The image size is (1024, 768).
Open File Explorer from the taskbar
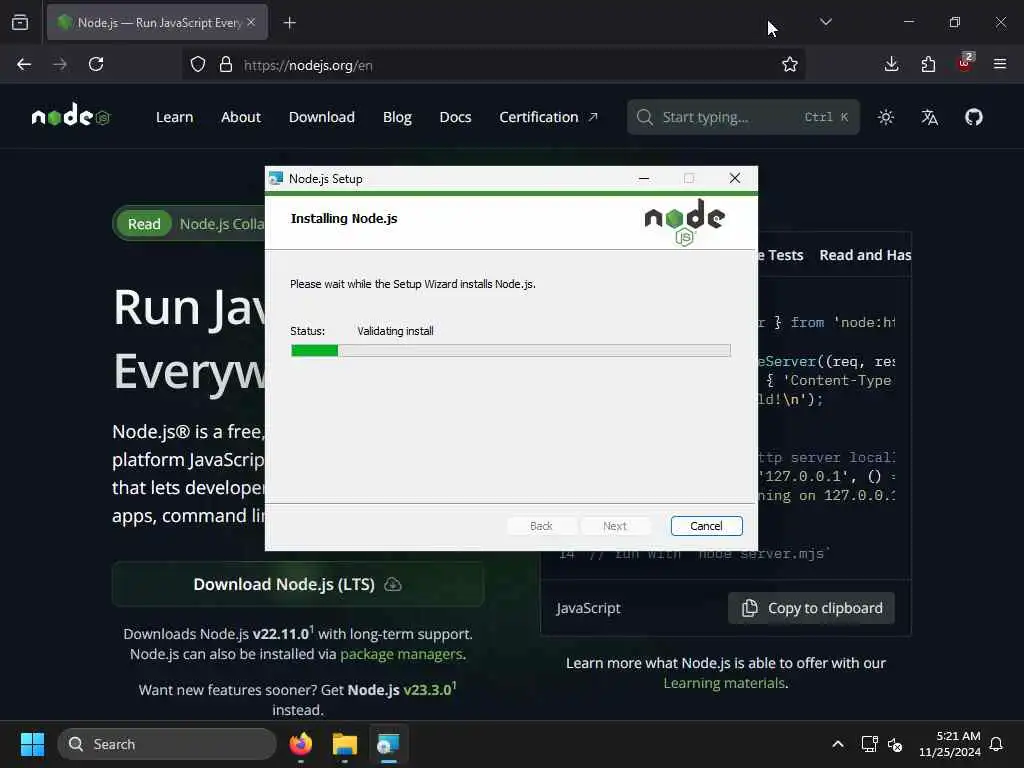(345, 744)
